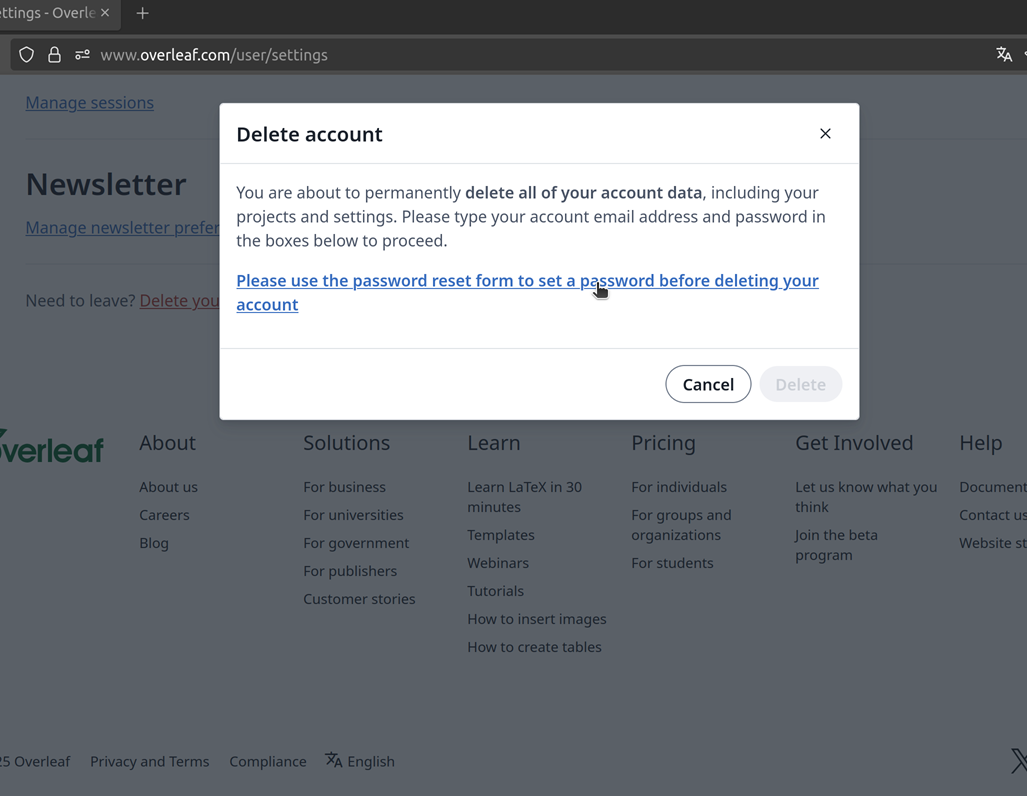Image resolution: width=1027 pixels, height=796 pixels.
Task: Click the padlock site security icon
Action: 54,55
